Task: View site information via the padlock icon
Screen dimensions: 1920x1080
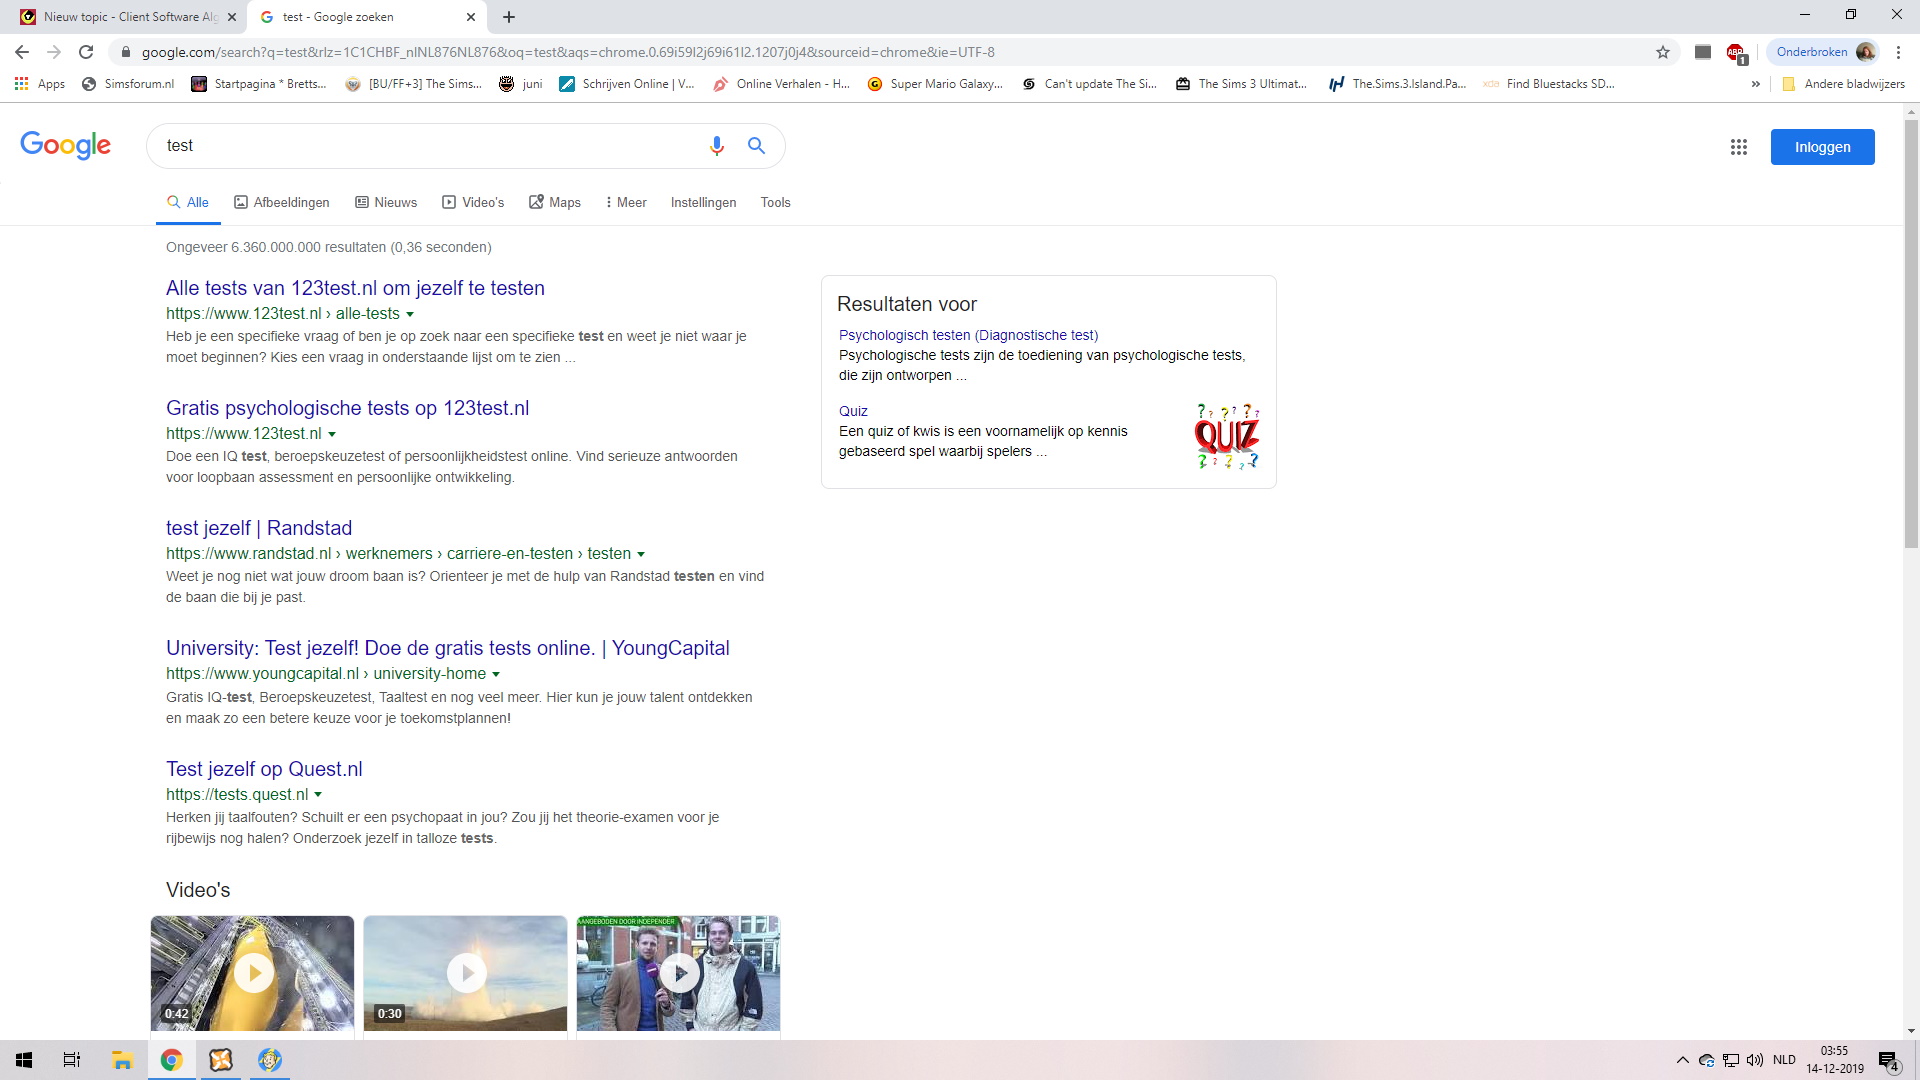Action: coord(125,52)
